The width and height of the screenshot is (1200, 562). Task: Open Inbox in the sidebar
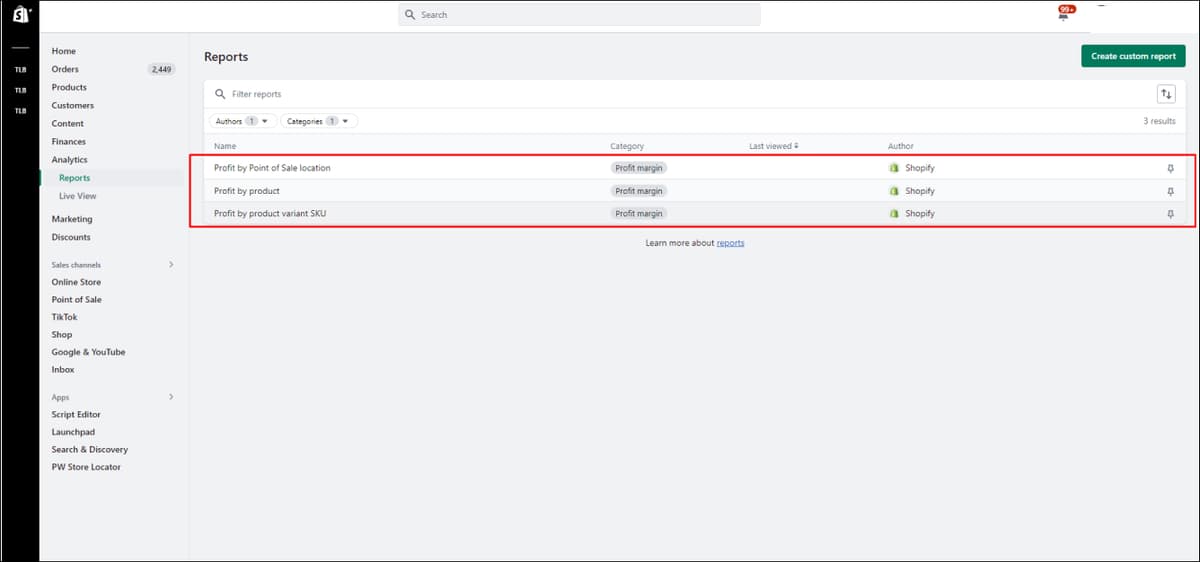click(x=63, y=370)
